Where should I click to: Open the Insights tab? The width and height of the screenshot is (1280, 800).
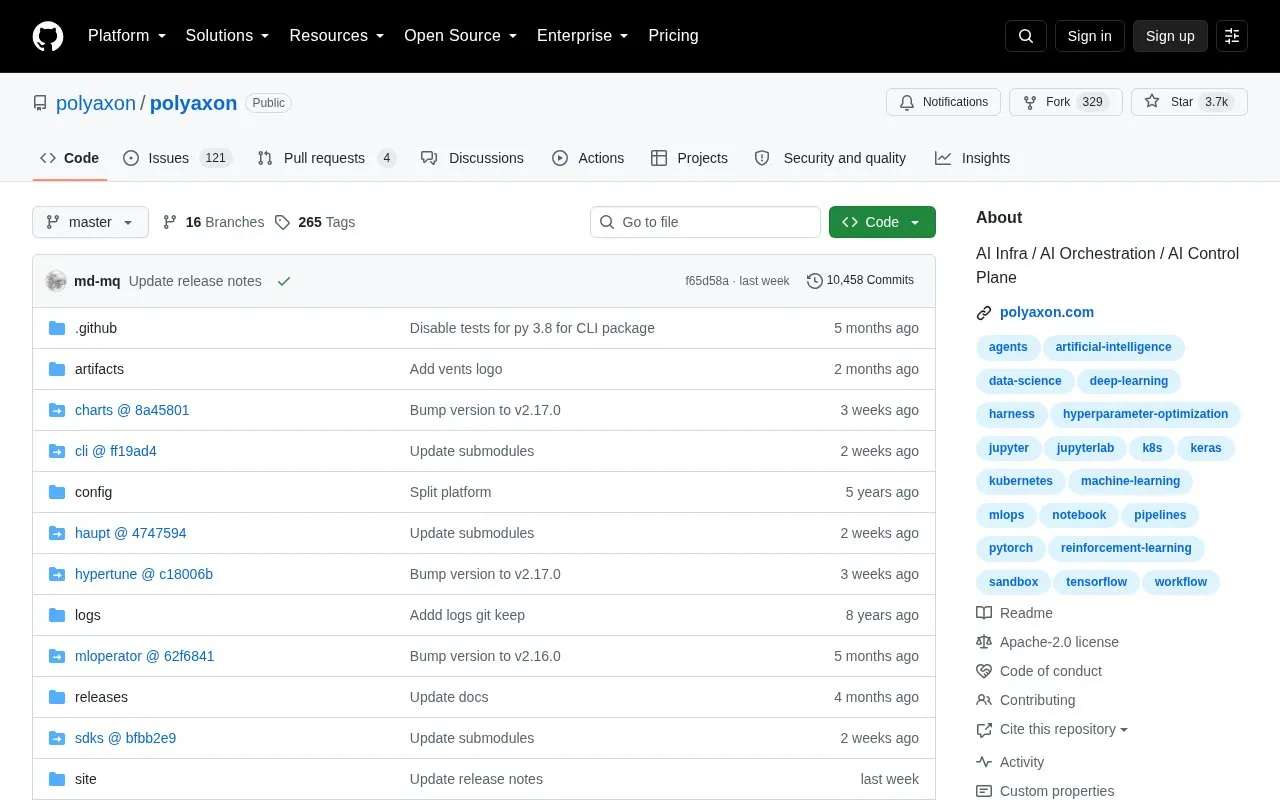coord(972,158)
